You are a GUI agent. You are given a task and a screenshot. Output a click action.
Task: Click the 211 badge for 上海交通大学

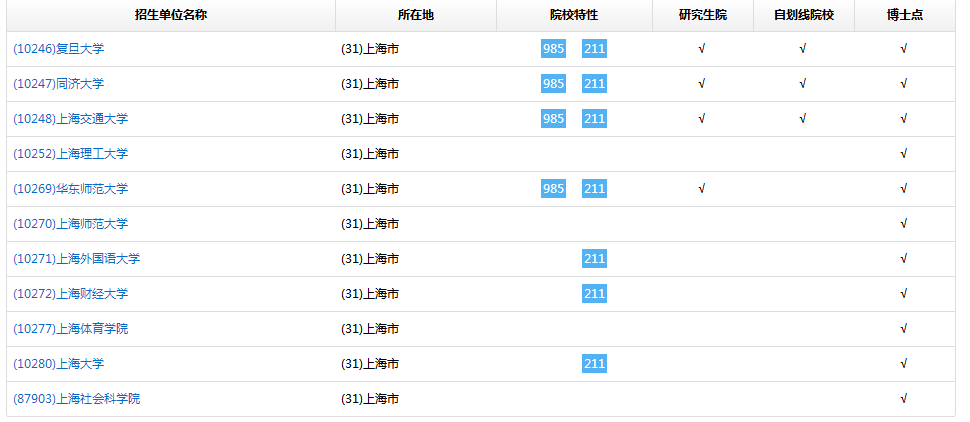[x=594, y=119]
